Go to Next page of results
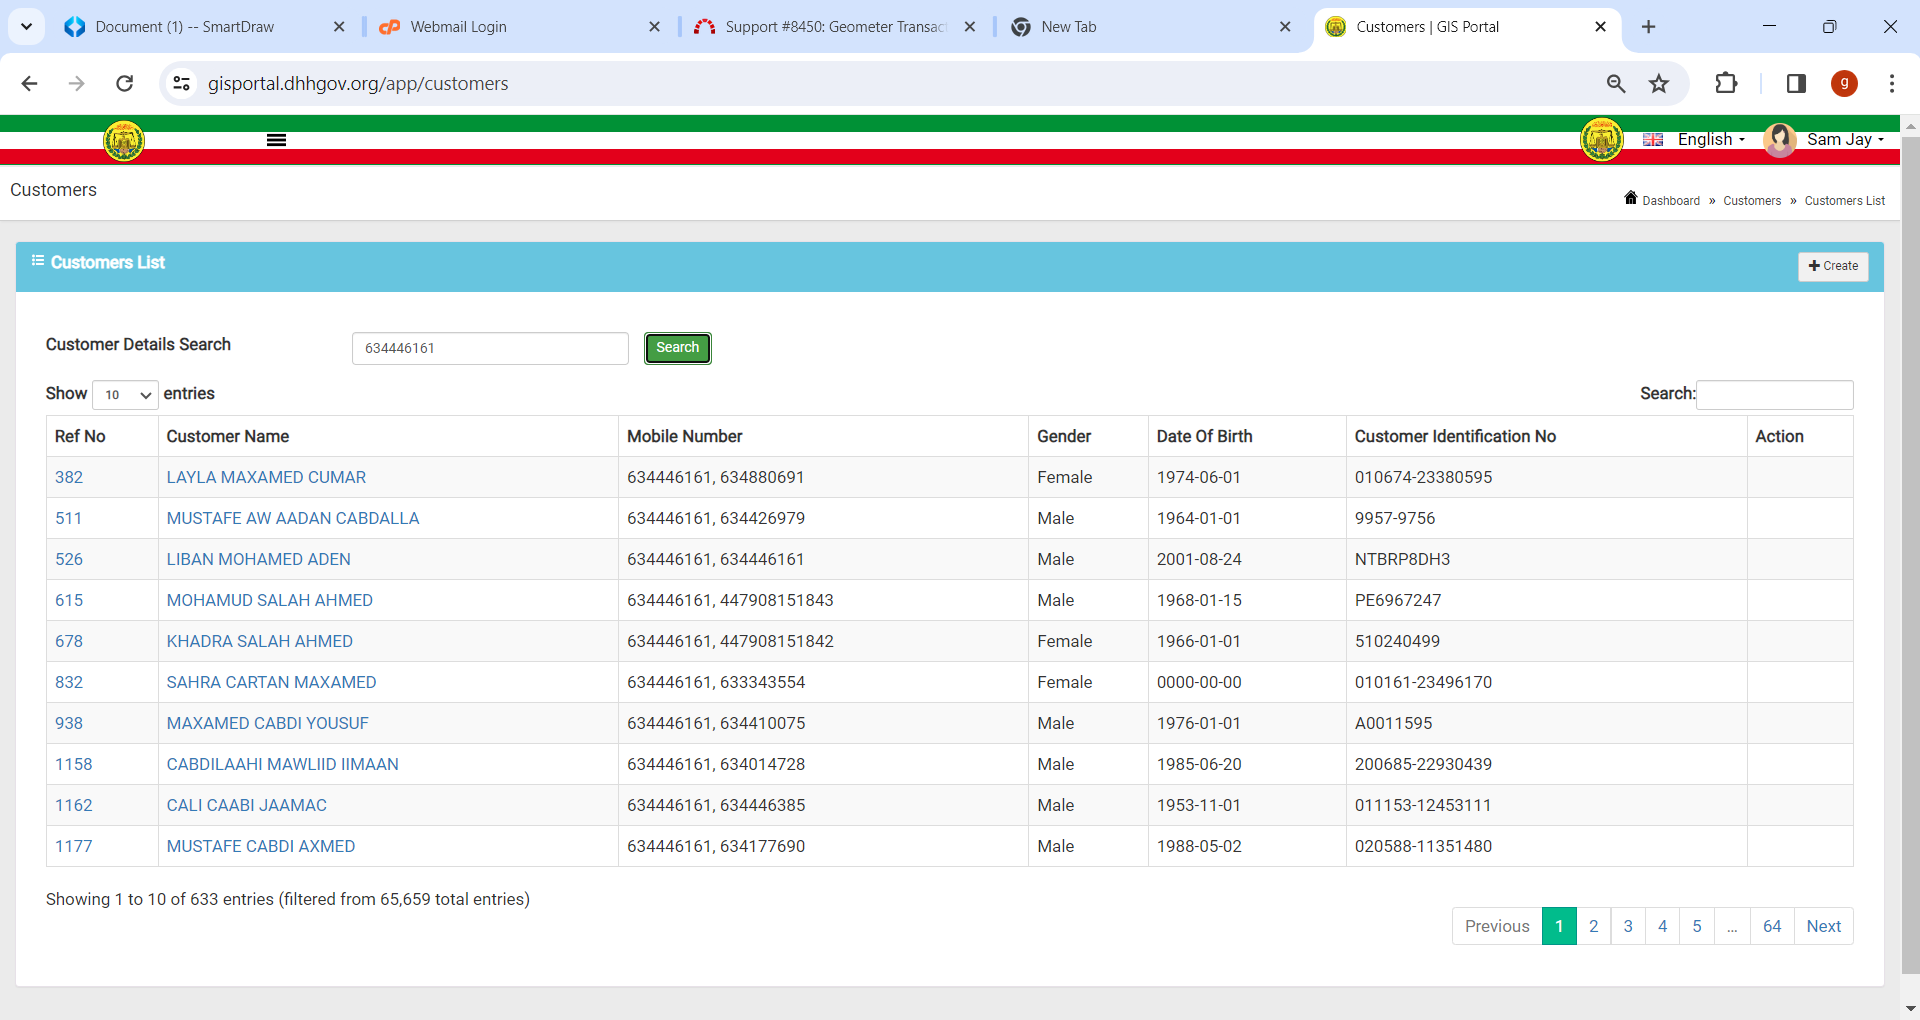 click(x=1824, y=926)
